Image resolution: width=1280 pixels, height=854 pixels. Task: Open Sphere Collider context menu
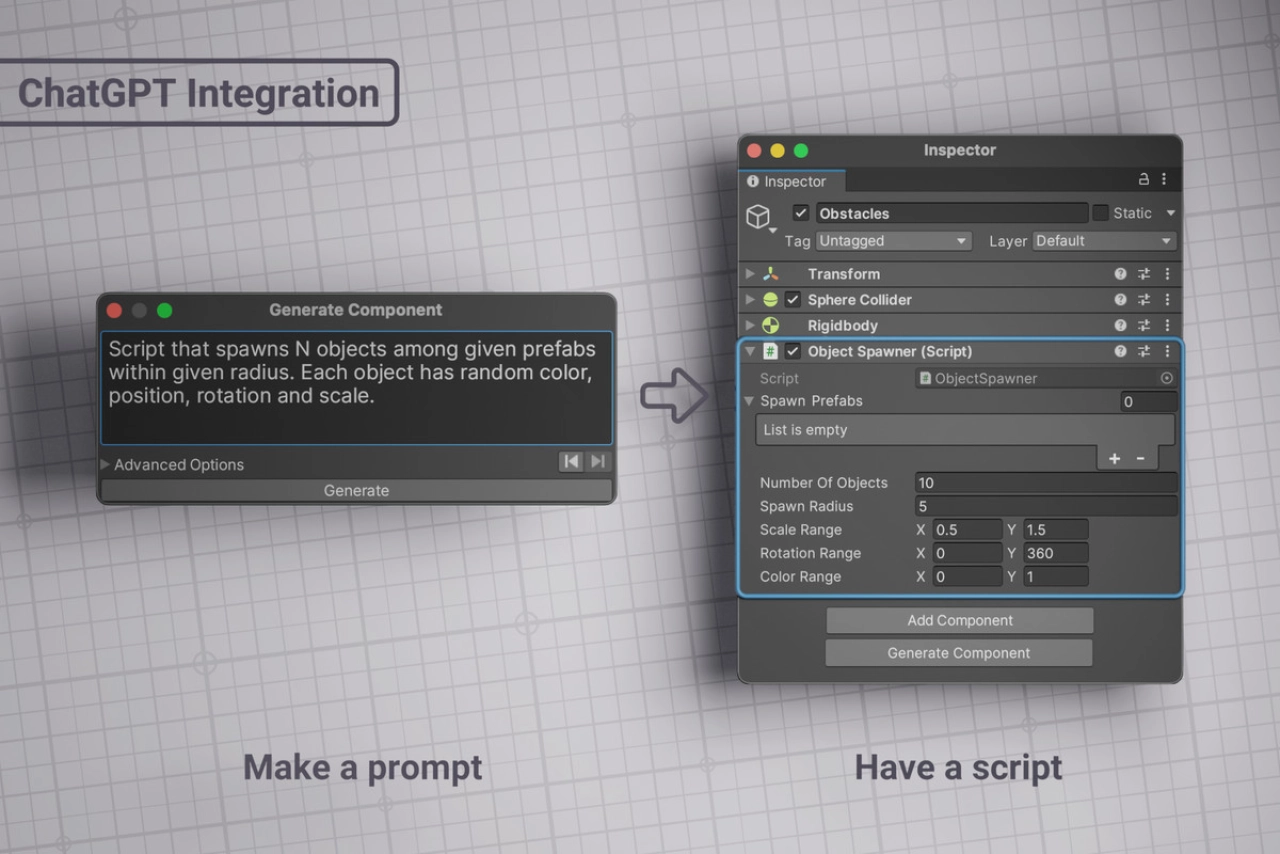(x=1166, y=300)
